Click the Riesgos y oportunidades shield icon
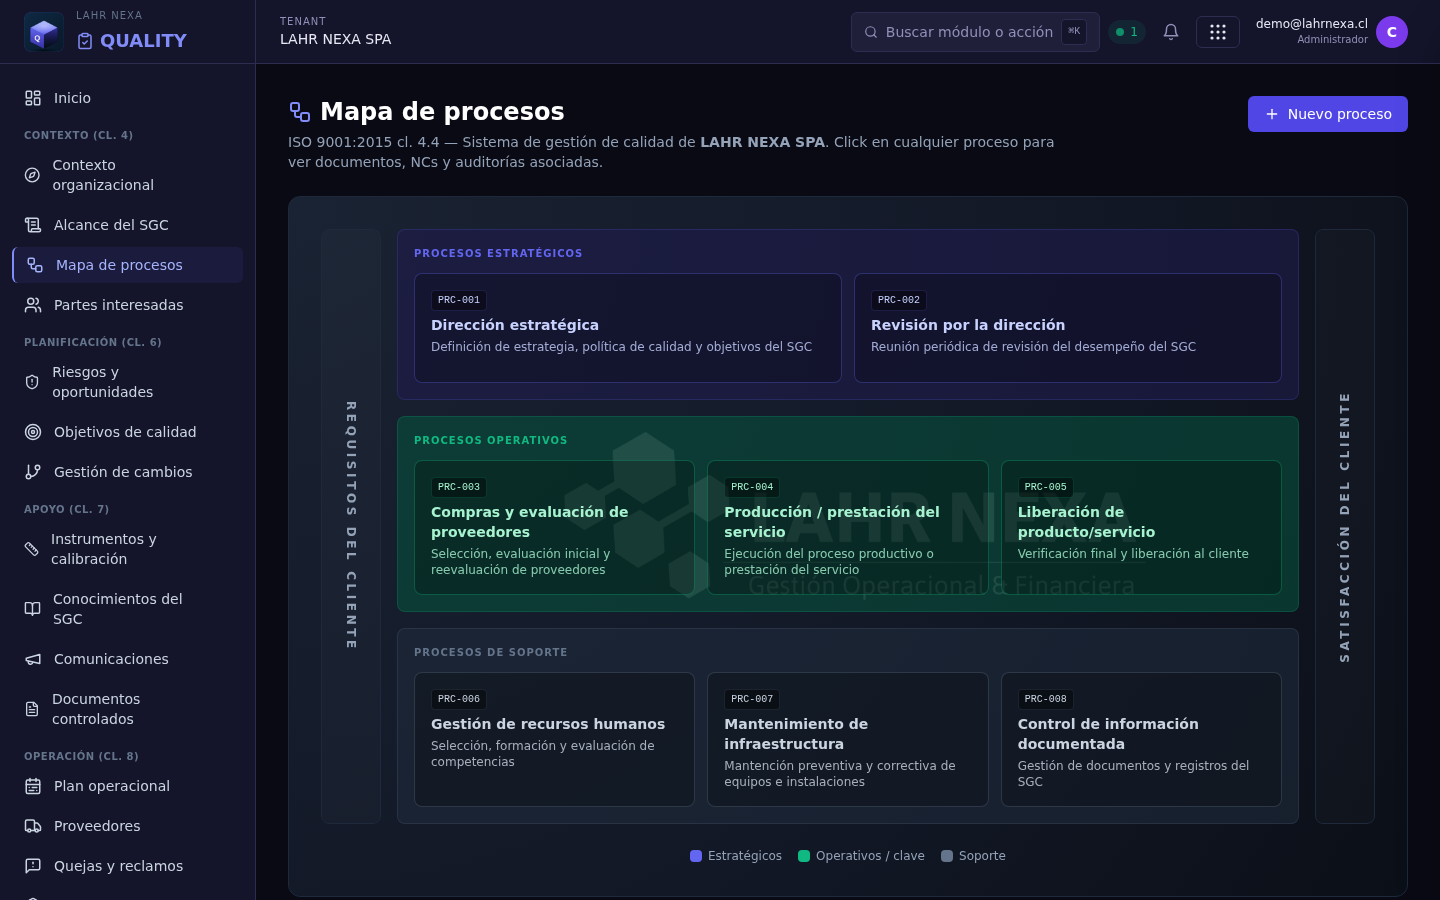The width and height of the screenshot is (1440, 900). [x=32, y=382]
